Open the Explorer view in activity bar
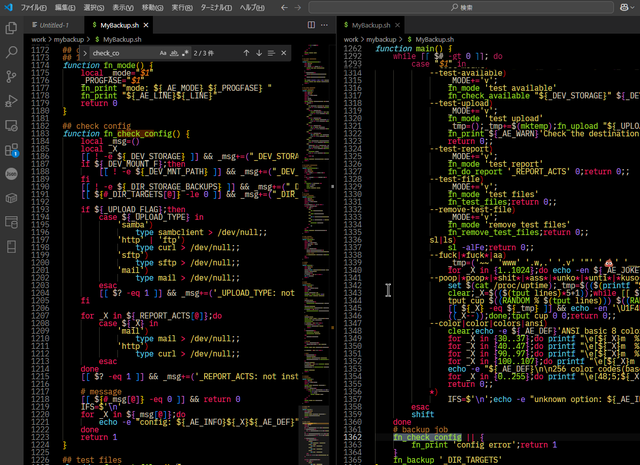The image size is (640, 465). tap(12, 26)
